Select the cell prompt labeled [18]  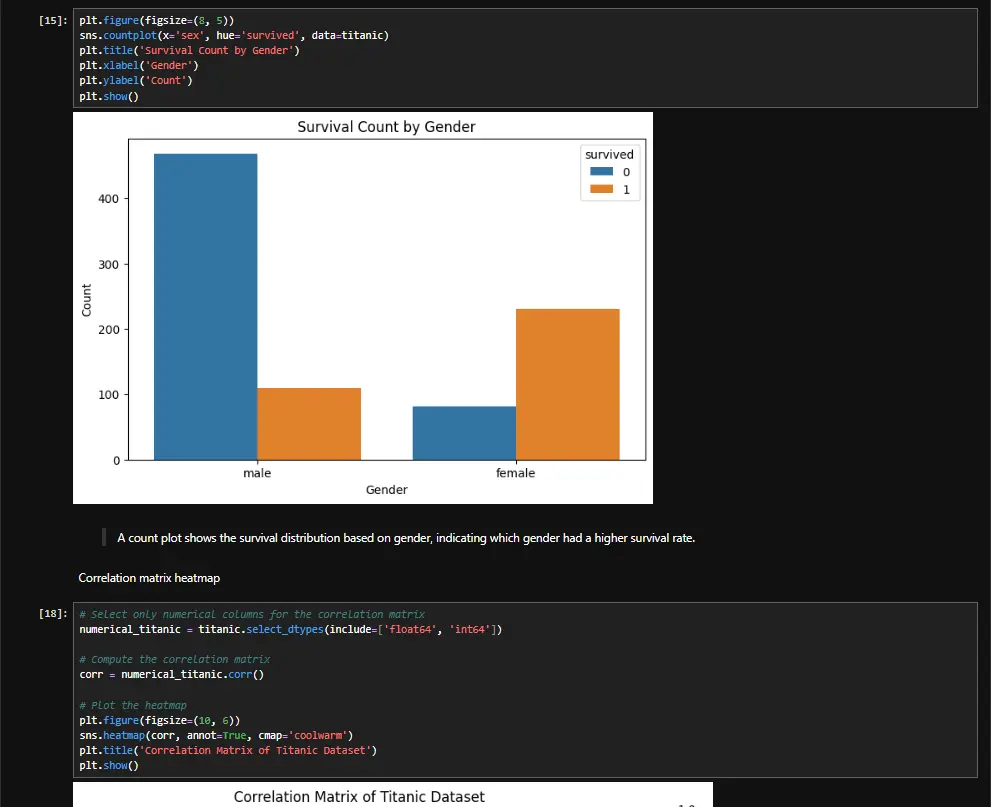51,614
